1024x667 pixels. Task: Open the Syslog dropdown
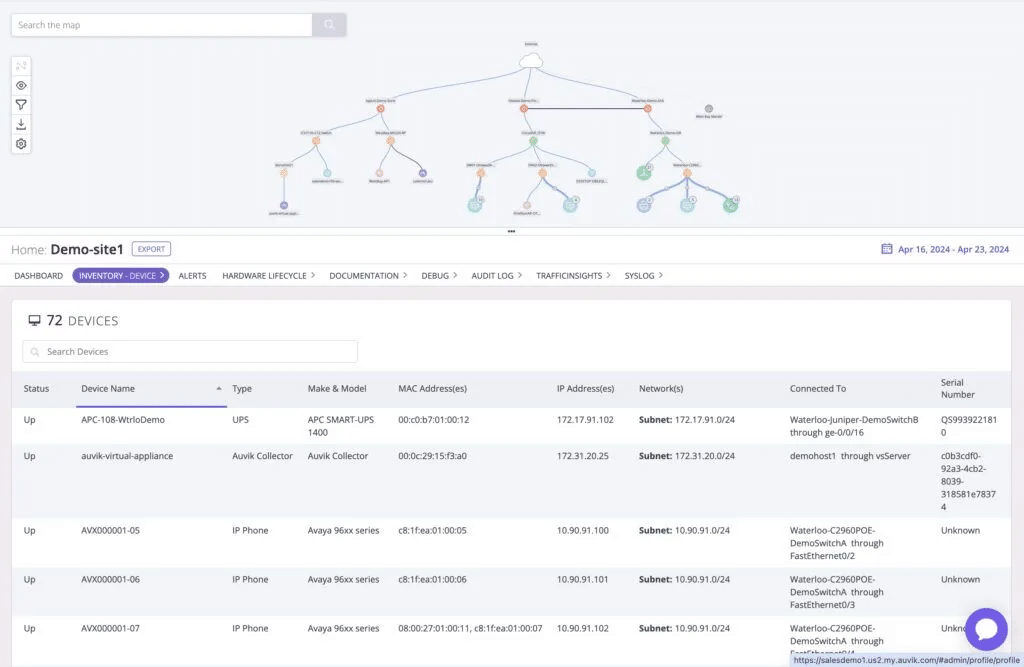662,275
